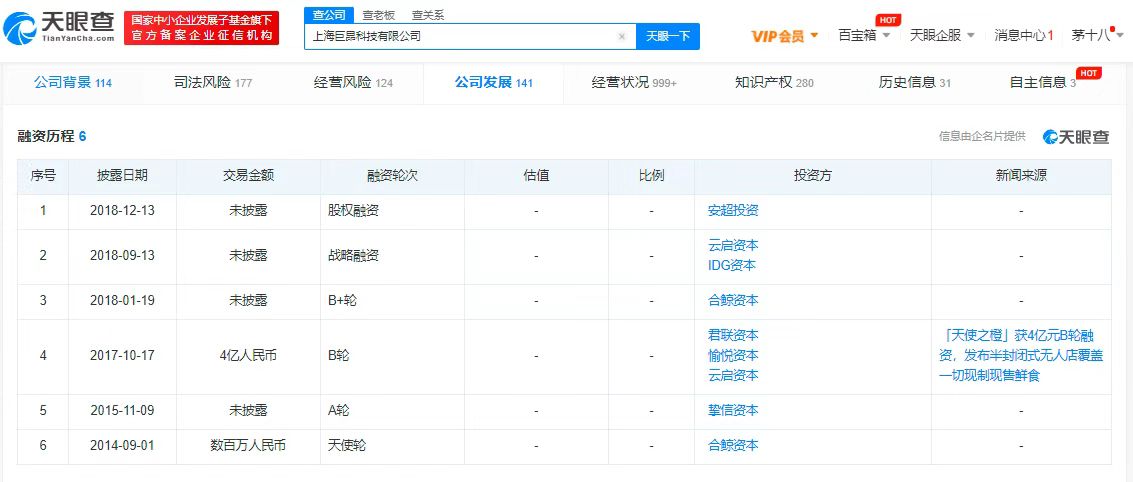Switch to 历史信息 section tab

[x=914, y=82]
